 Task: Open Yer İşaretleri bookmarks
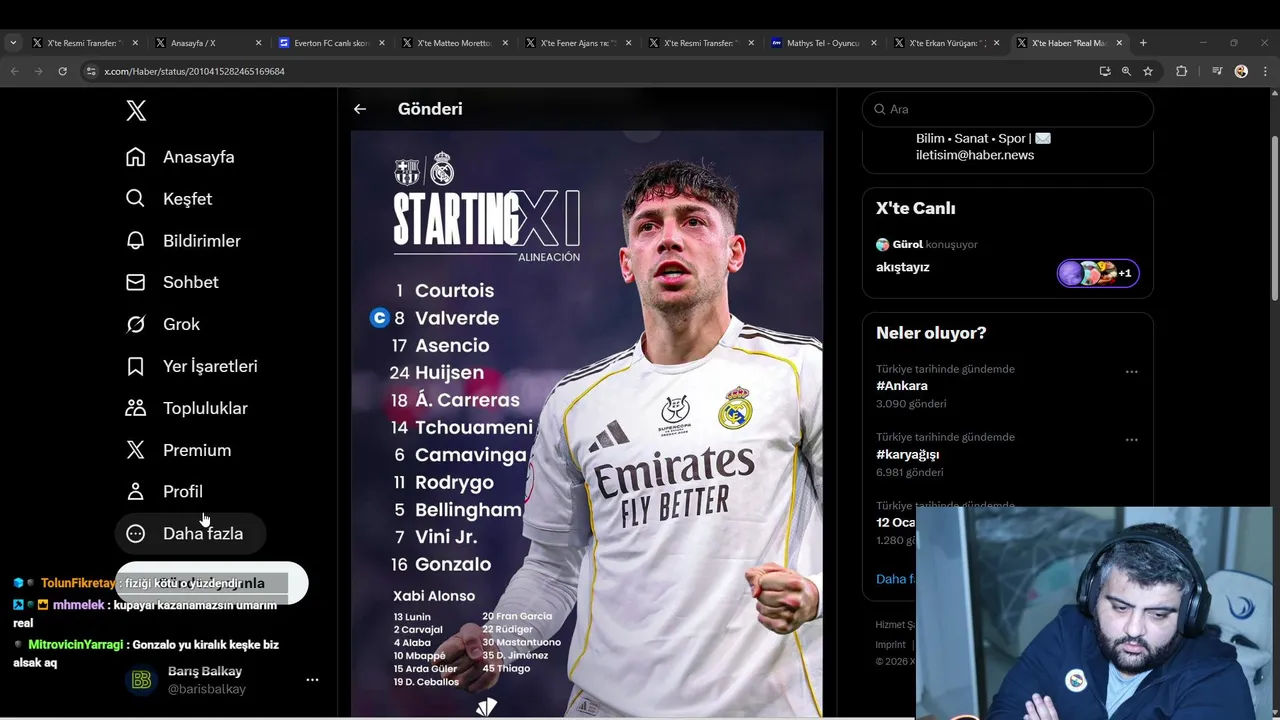click(192, 366)
